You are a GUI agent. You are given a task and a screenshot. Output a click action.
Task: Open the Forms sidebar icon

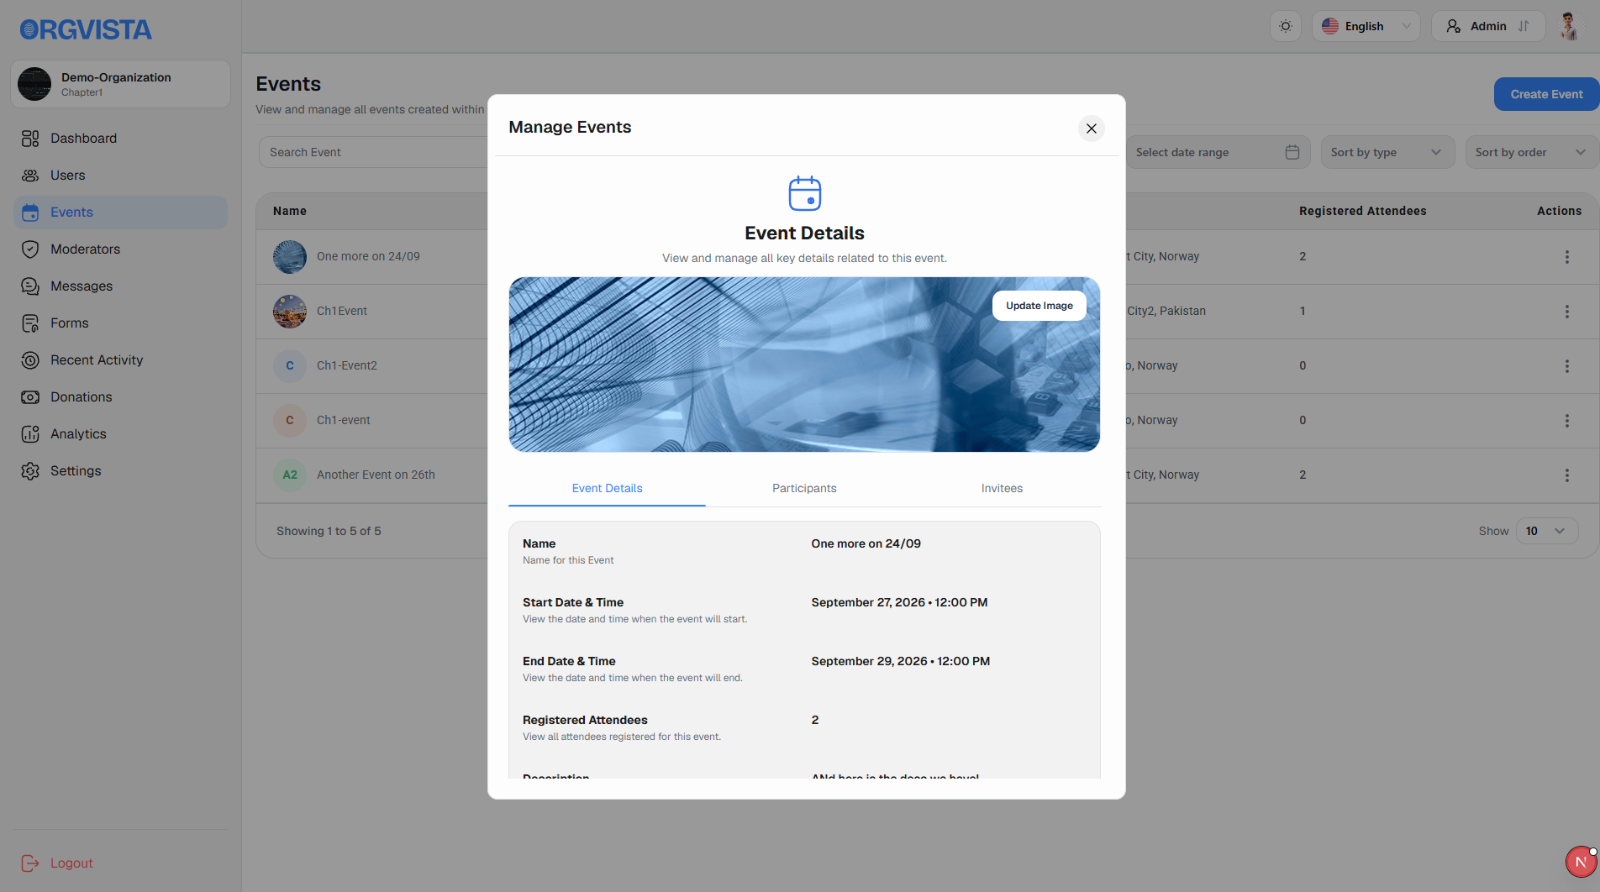(x=30, y=323)
